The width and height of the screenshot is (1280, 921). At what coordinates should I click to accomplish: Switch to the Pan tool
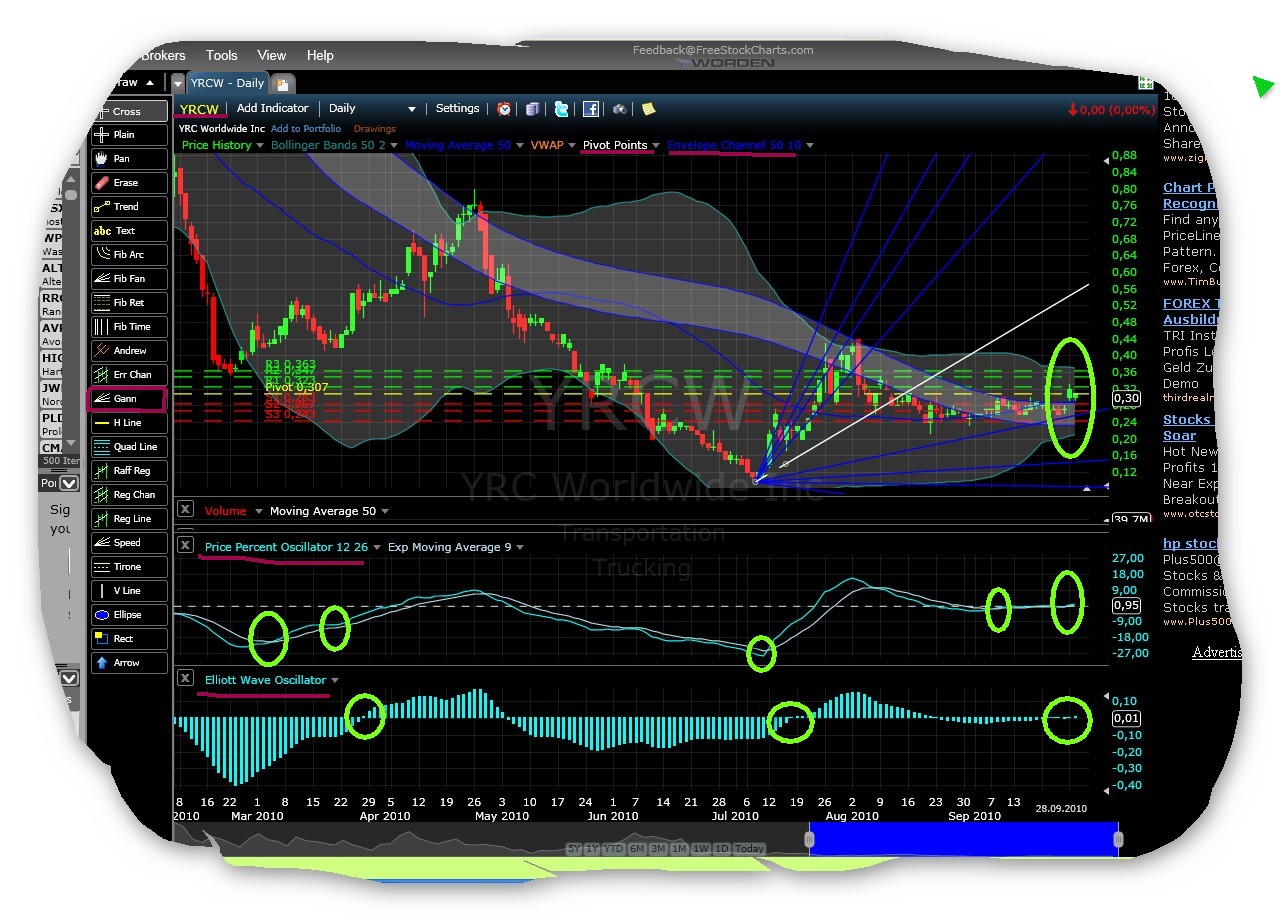[126, 158]
